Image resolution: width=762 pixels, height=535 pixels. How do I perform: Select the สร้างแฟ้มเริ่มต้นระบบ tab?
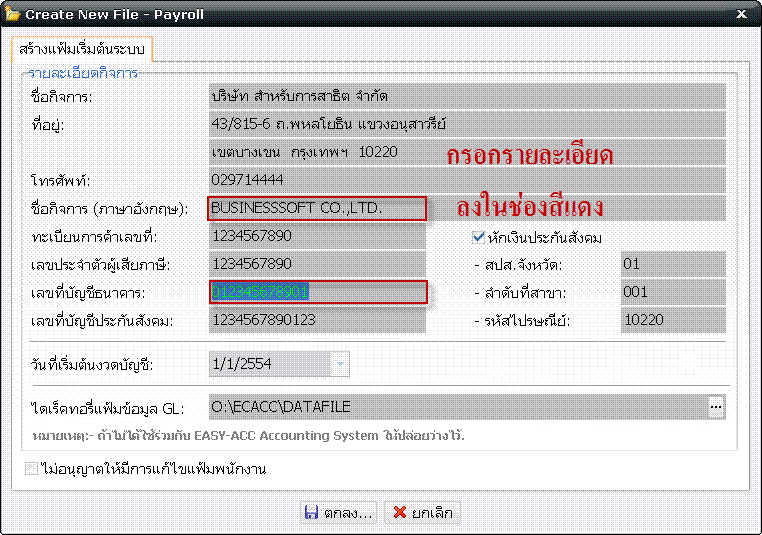(x=81, y=49)
